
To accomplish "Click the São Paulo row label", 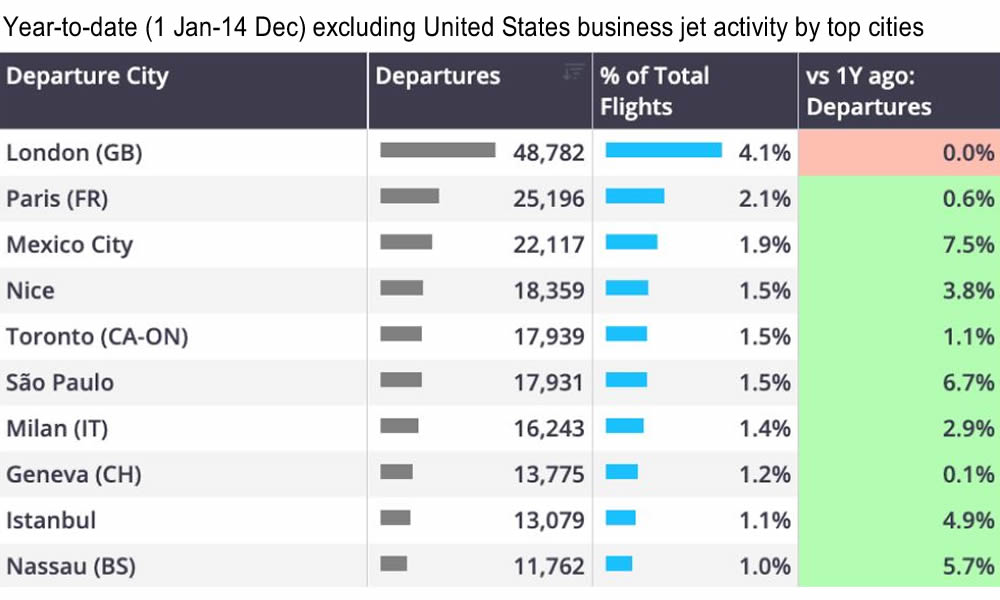I will 60,382.
